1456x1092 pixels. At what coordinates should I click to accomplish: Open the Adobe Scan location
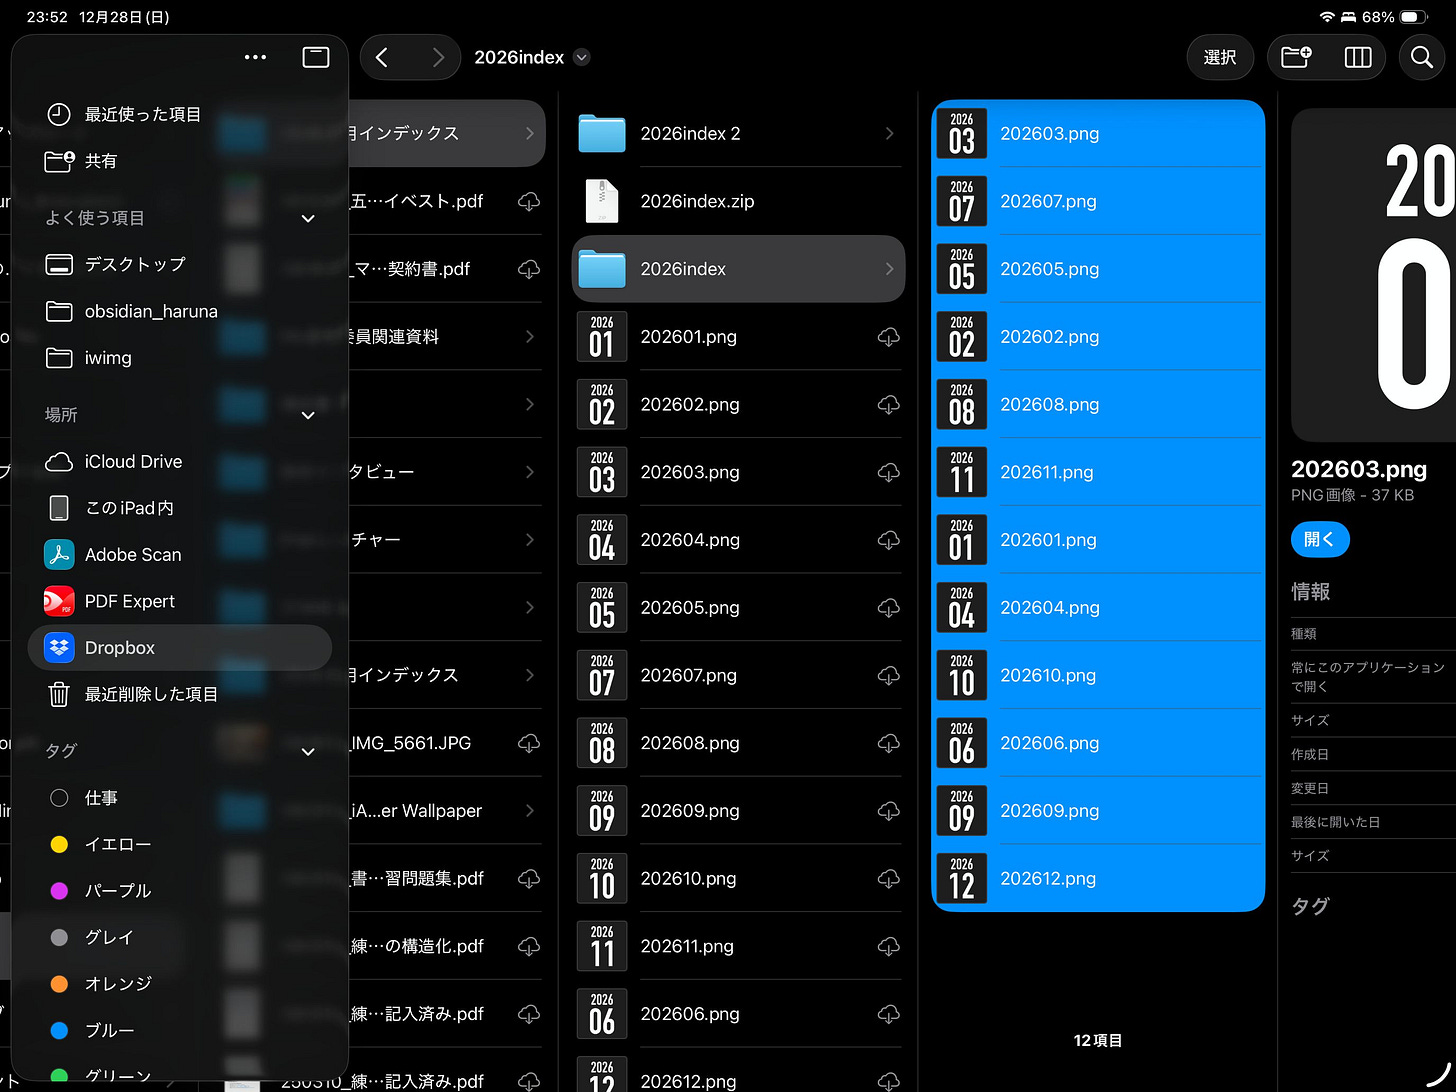180,554
